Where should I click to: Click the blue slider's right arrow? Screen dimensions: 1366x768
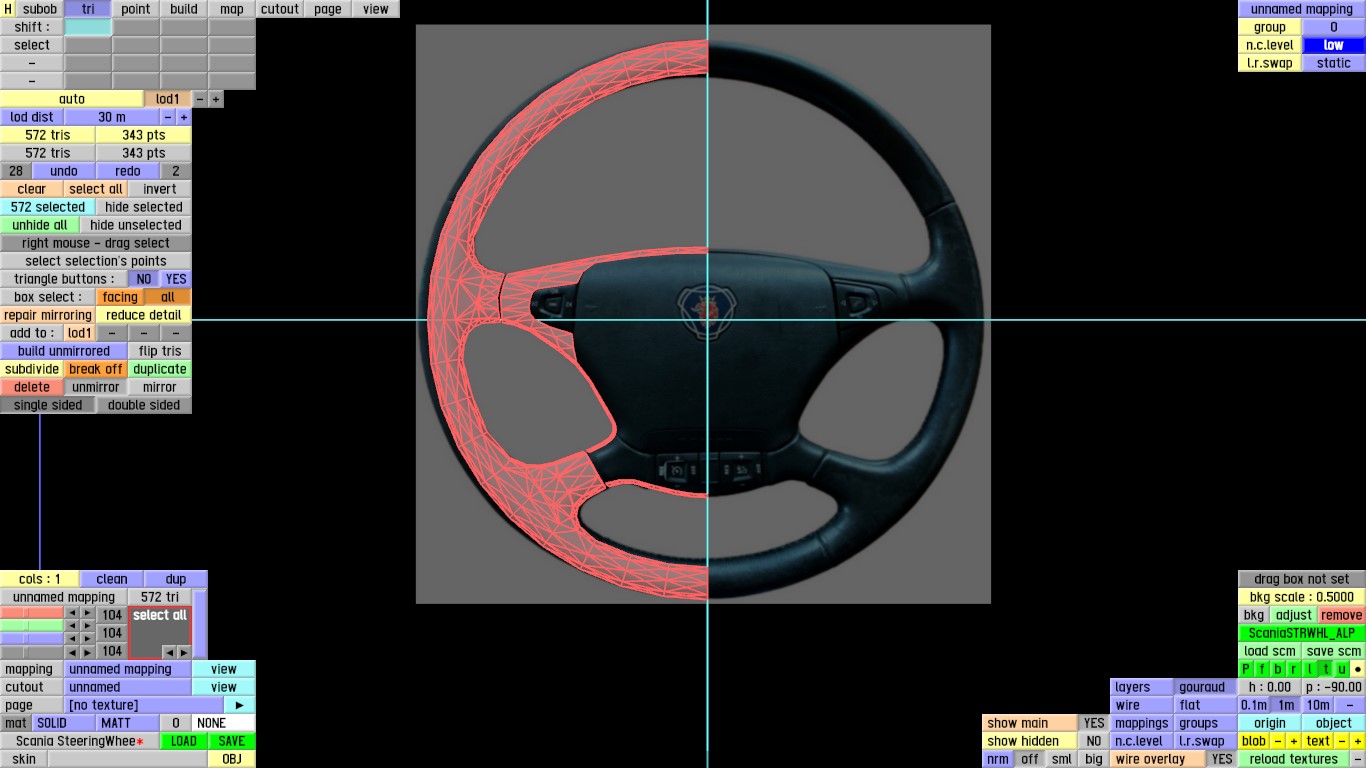point(87,639)
